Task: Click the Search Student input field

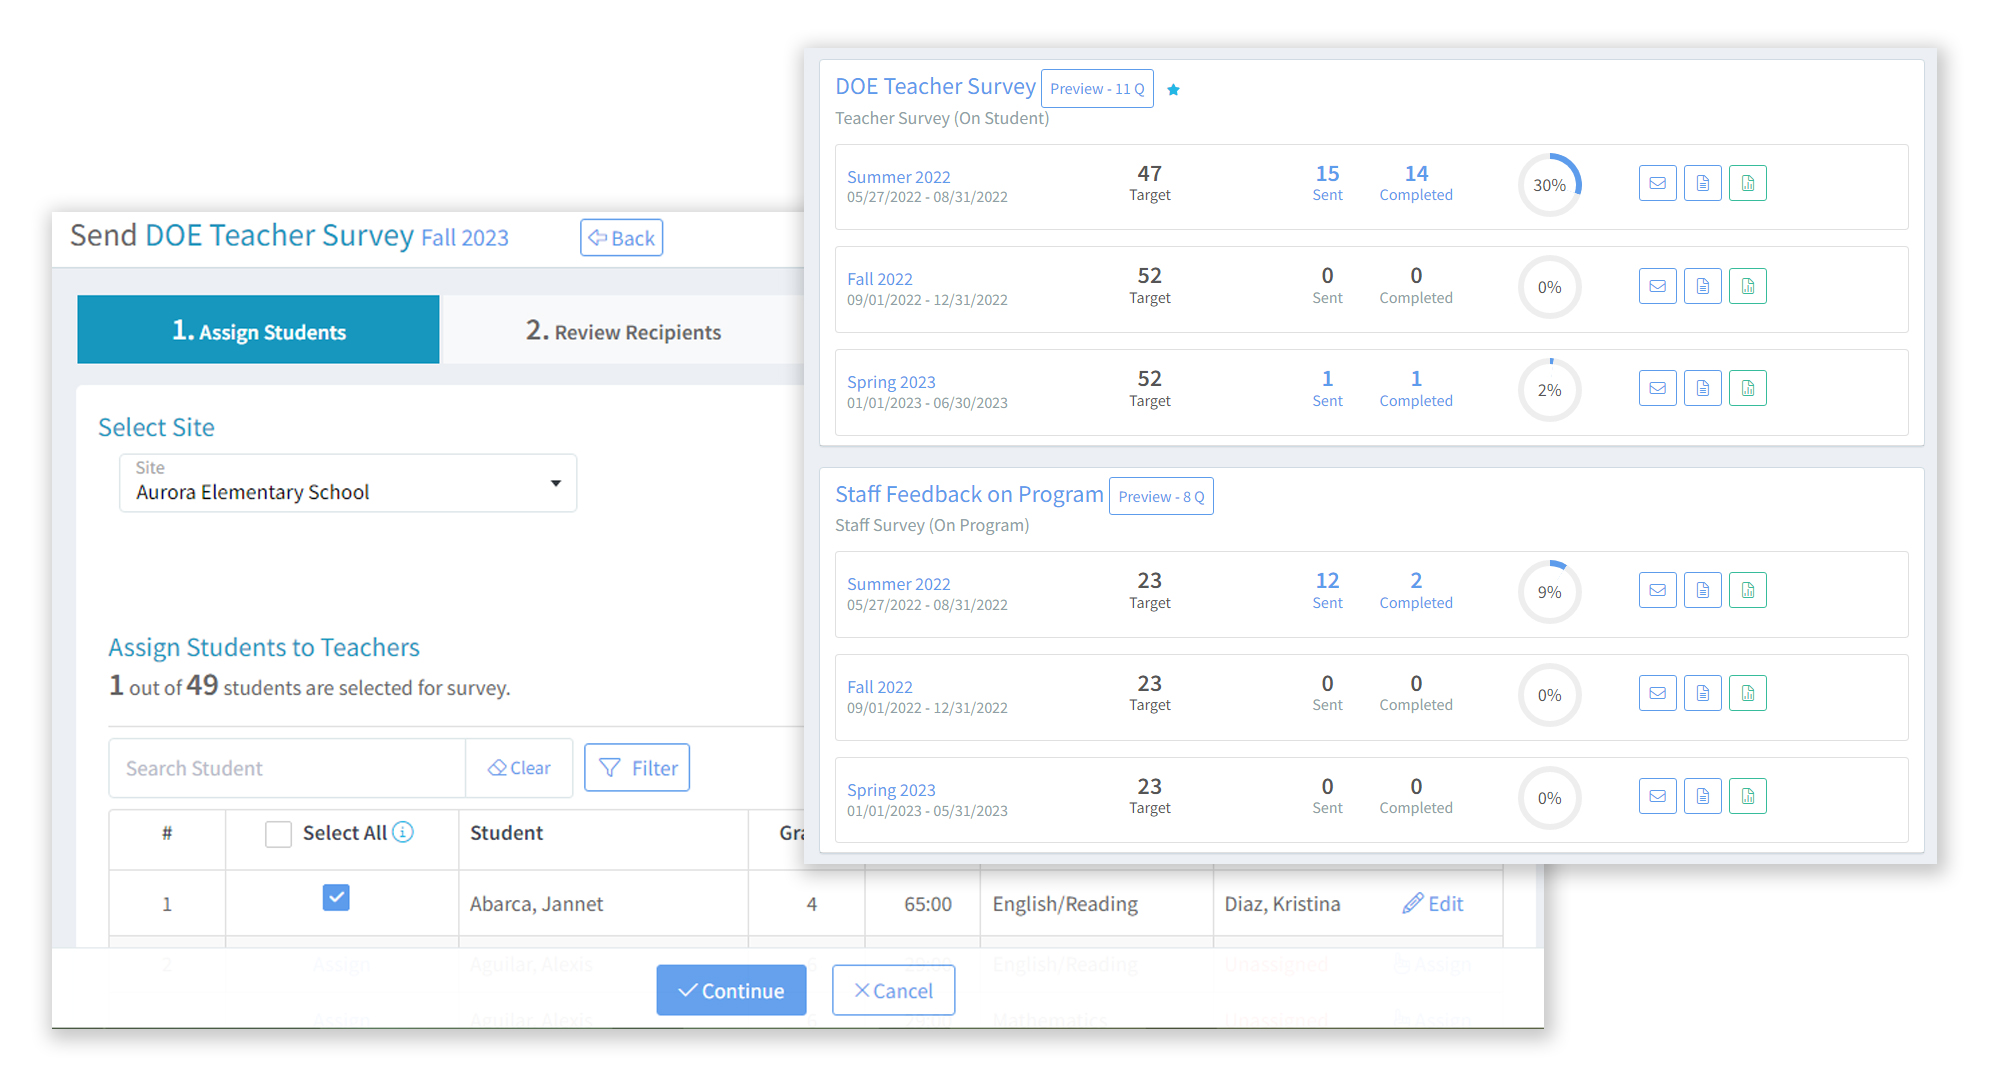Action: pyautogui.click(x=287, y=768)
